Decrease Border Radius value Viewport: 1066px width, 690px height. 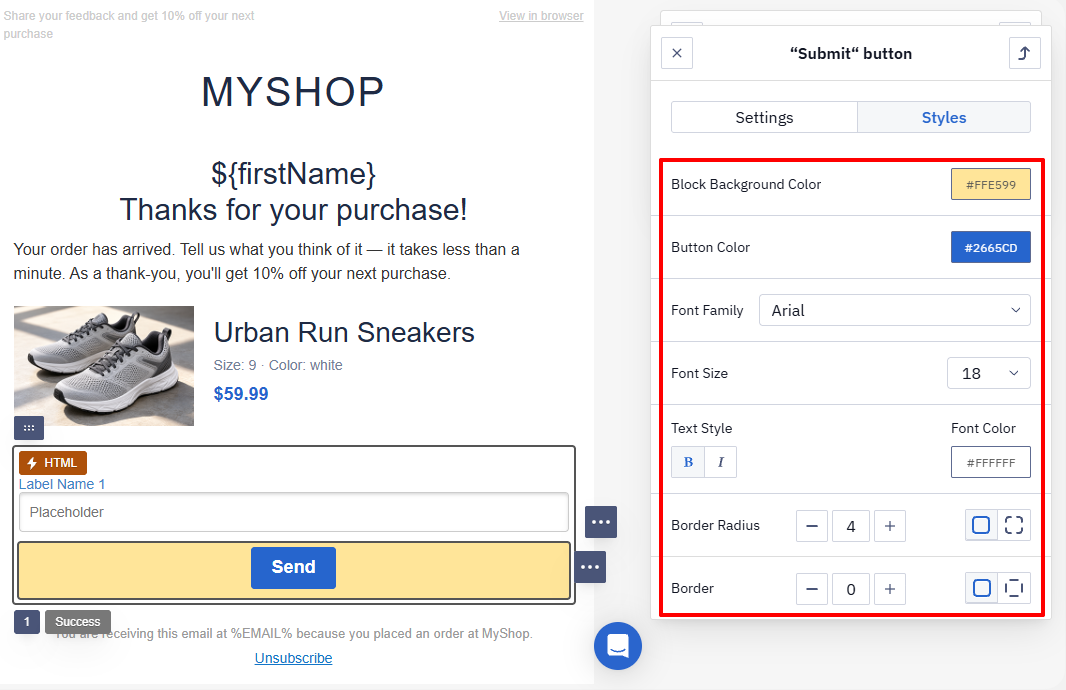click(x=812, y=526)
